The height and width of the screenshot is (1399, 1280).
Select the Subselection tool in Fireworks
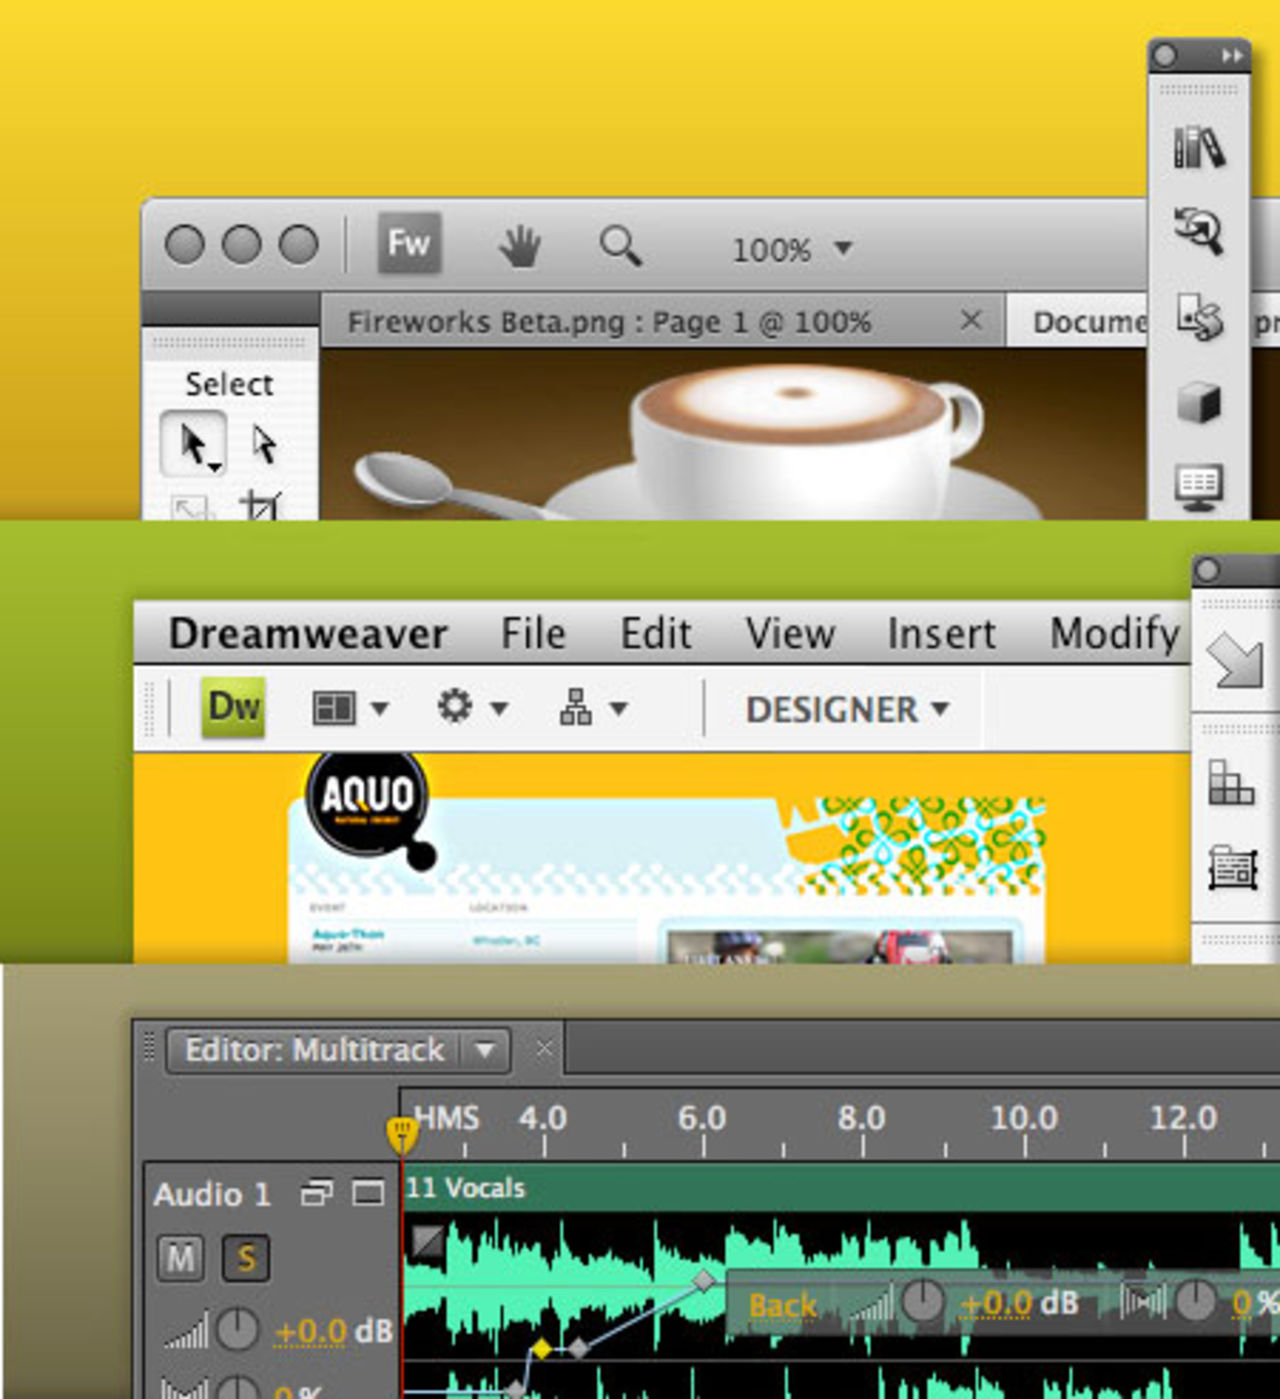[x=263, y=443]
